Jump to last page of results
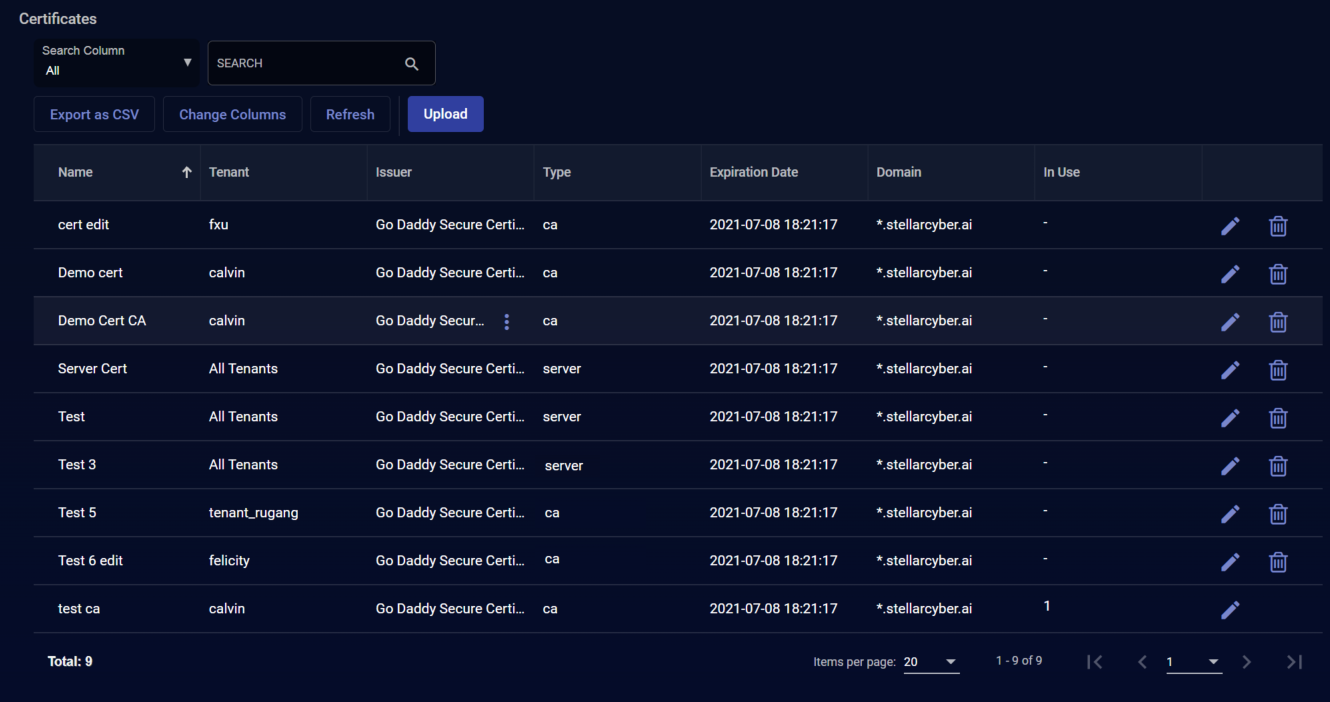 [1294, 662]
